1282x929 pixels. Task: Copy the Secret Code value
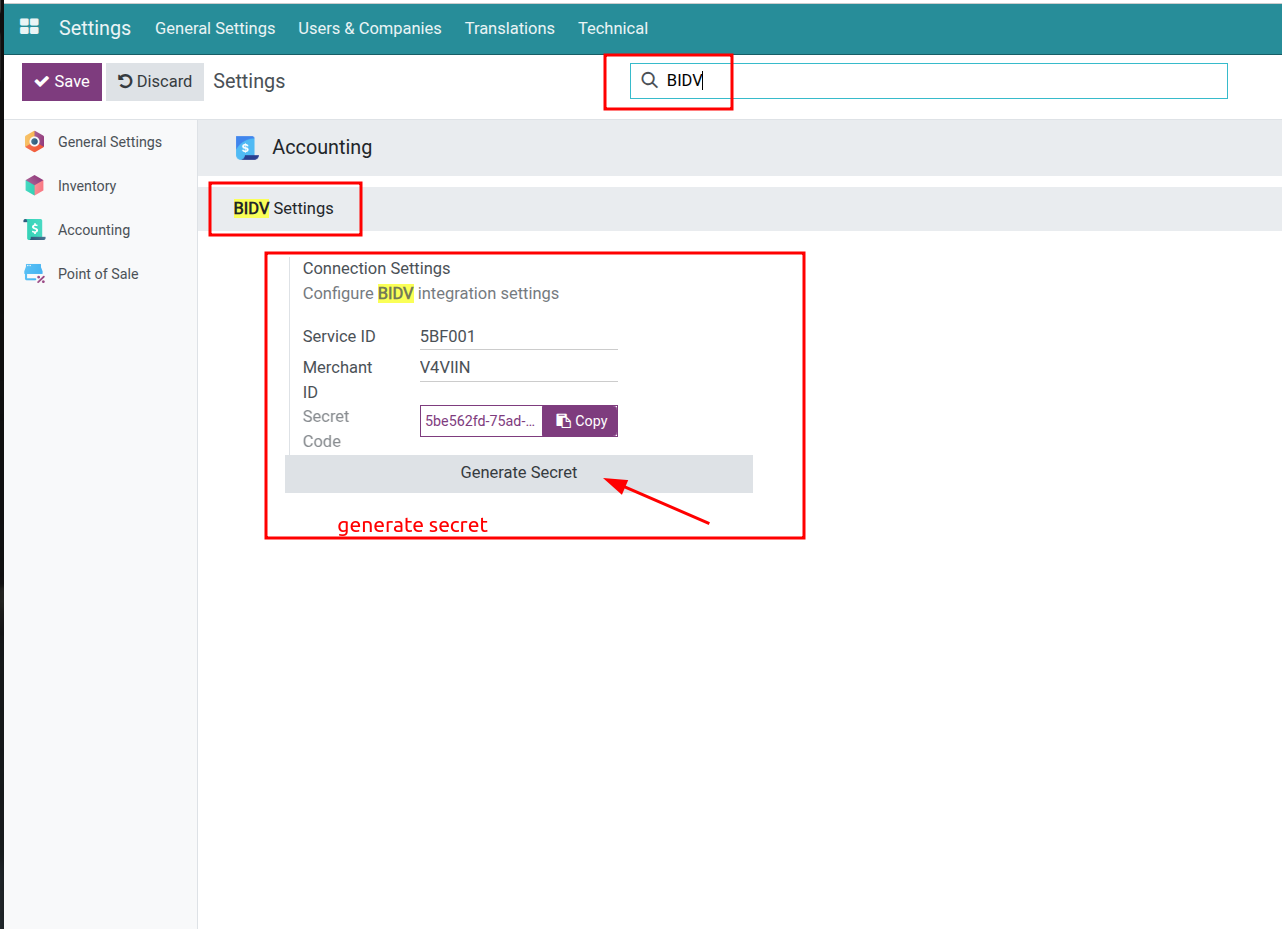[x=580, y=420]
